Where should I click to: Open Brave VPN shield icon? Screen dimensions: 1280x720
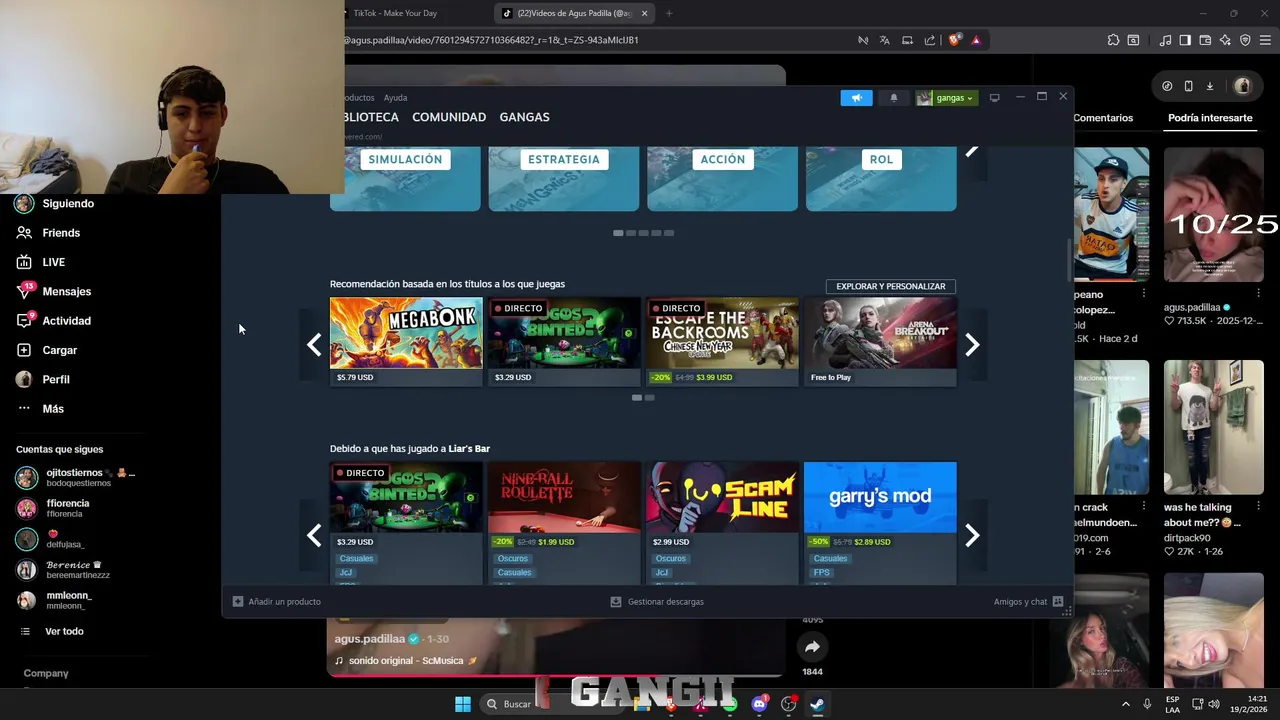[x=1245, y=40]
